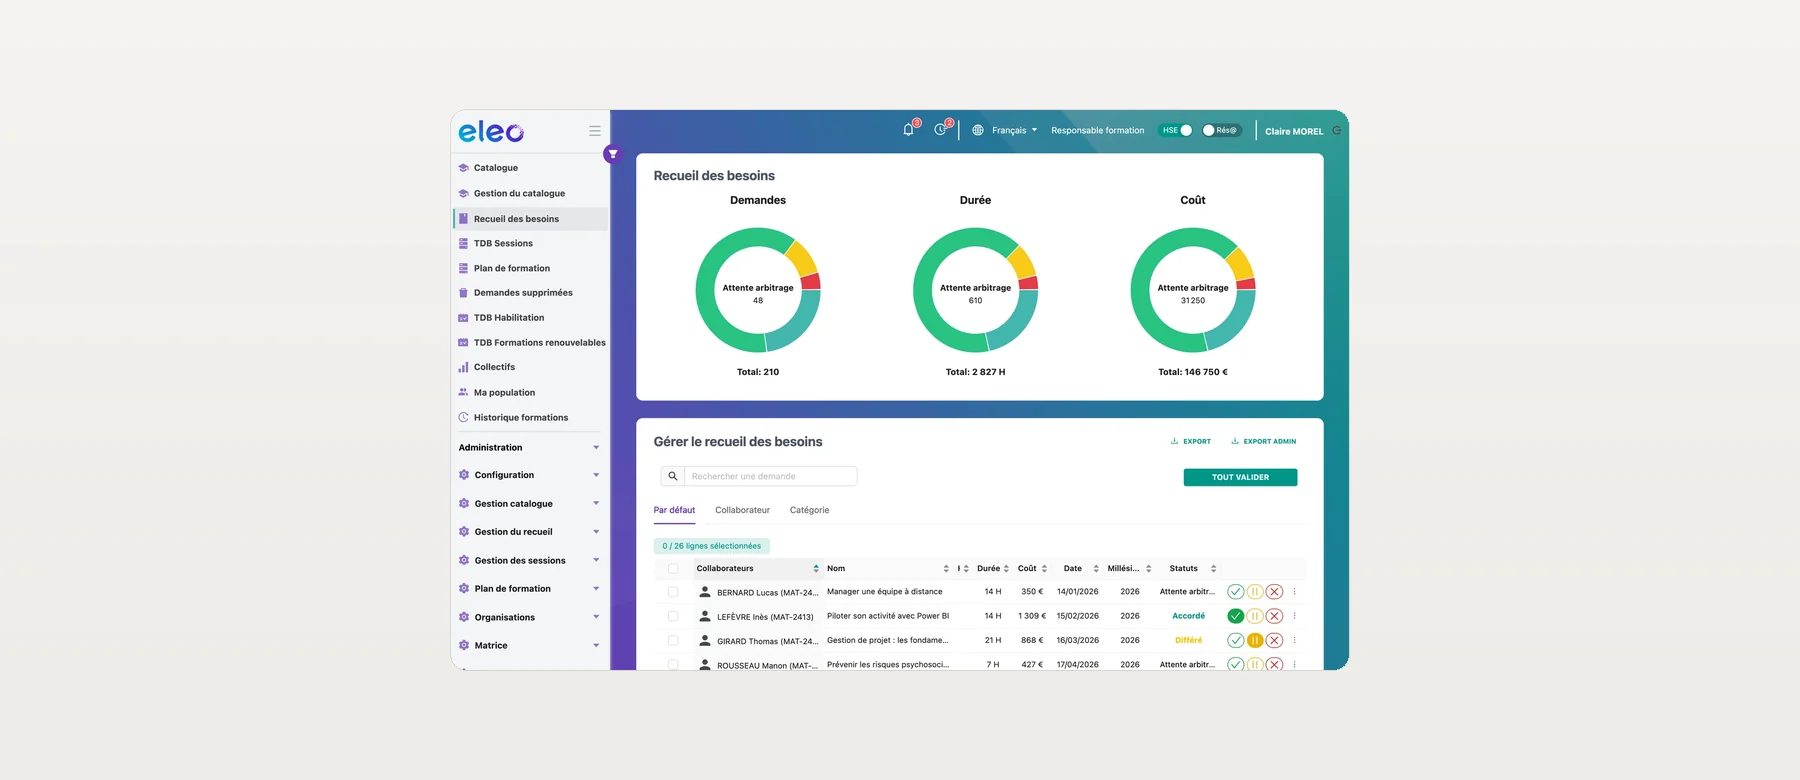Viewport: 1800px width, 780px height.
Task: Open row options menu for BERNARD Lucas
Action: pos(1294,592)
